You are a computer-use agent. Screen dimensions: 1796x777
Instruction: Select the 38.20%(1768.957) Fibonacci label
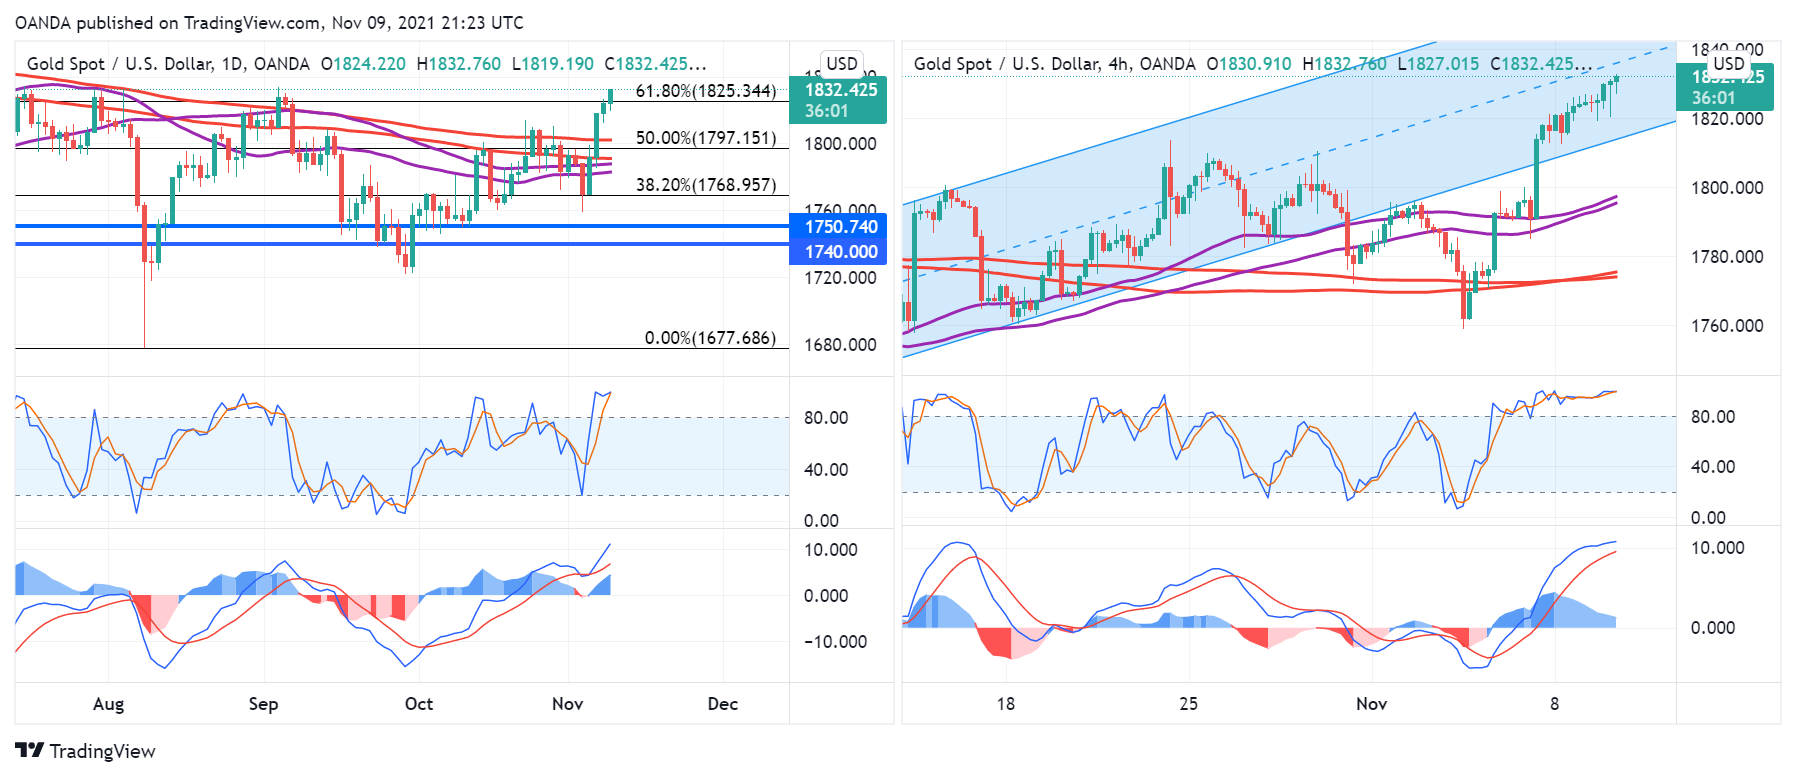coord(706,185)
